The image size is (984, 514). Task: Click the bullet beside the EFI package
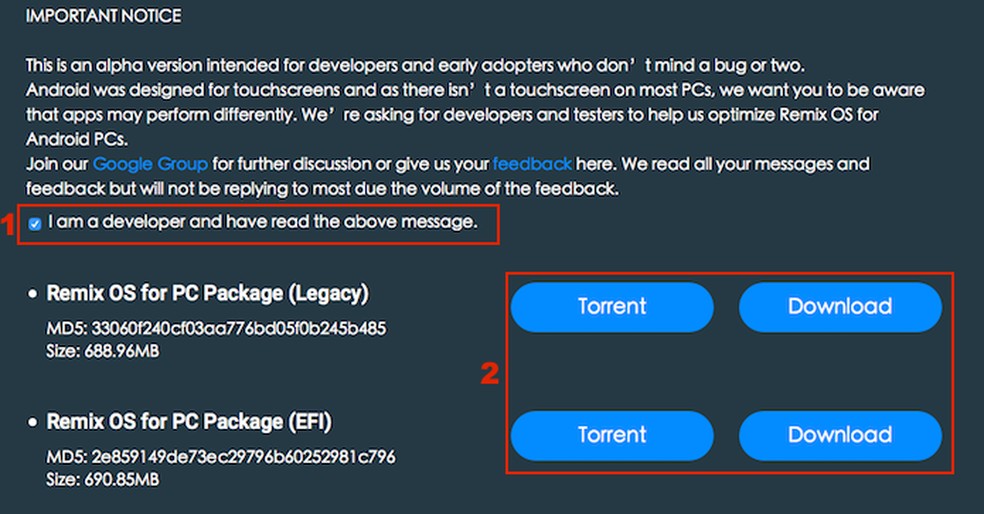pyautogui.click(x=33, y=422)
